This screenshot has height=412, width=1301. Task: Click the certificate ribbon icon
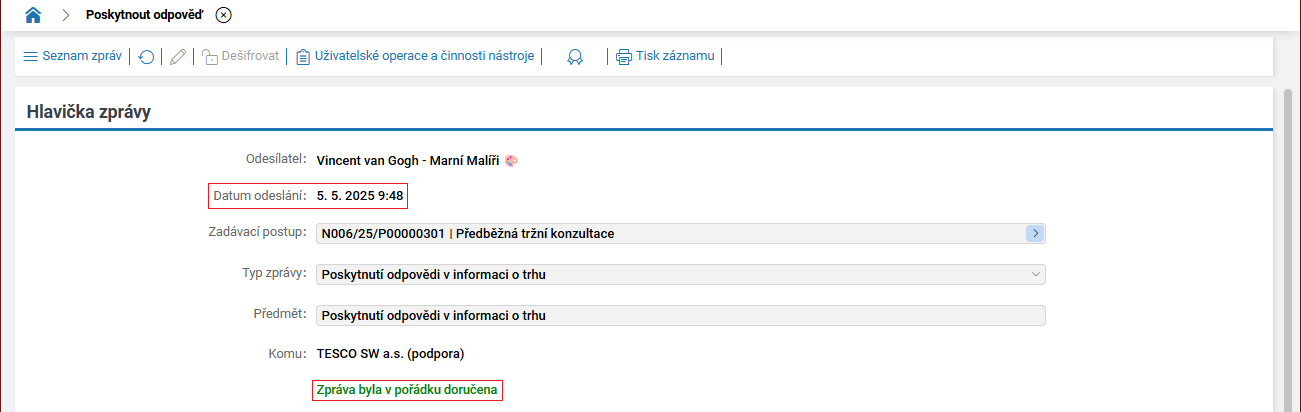[x=575, y=57]
